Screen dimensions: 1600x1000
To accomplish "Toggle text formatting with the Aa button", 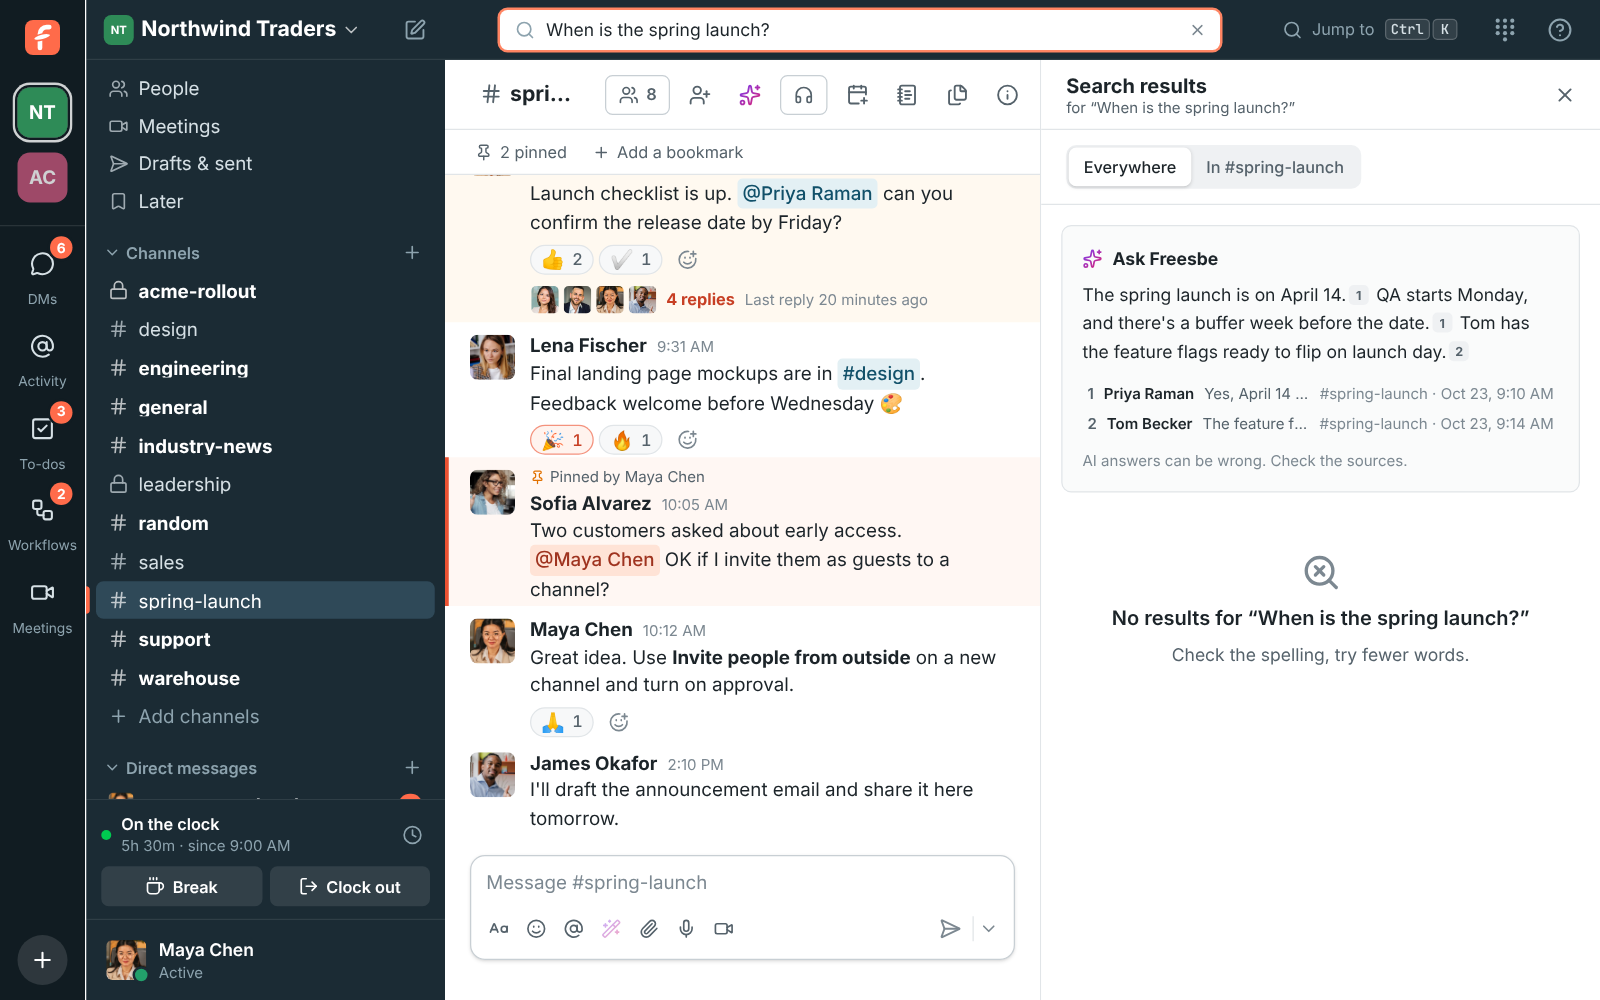I will tap(499, 929).
